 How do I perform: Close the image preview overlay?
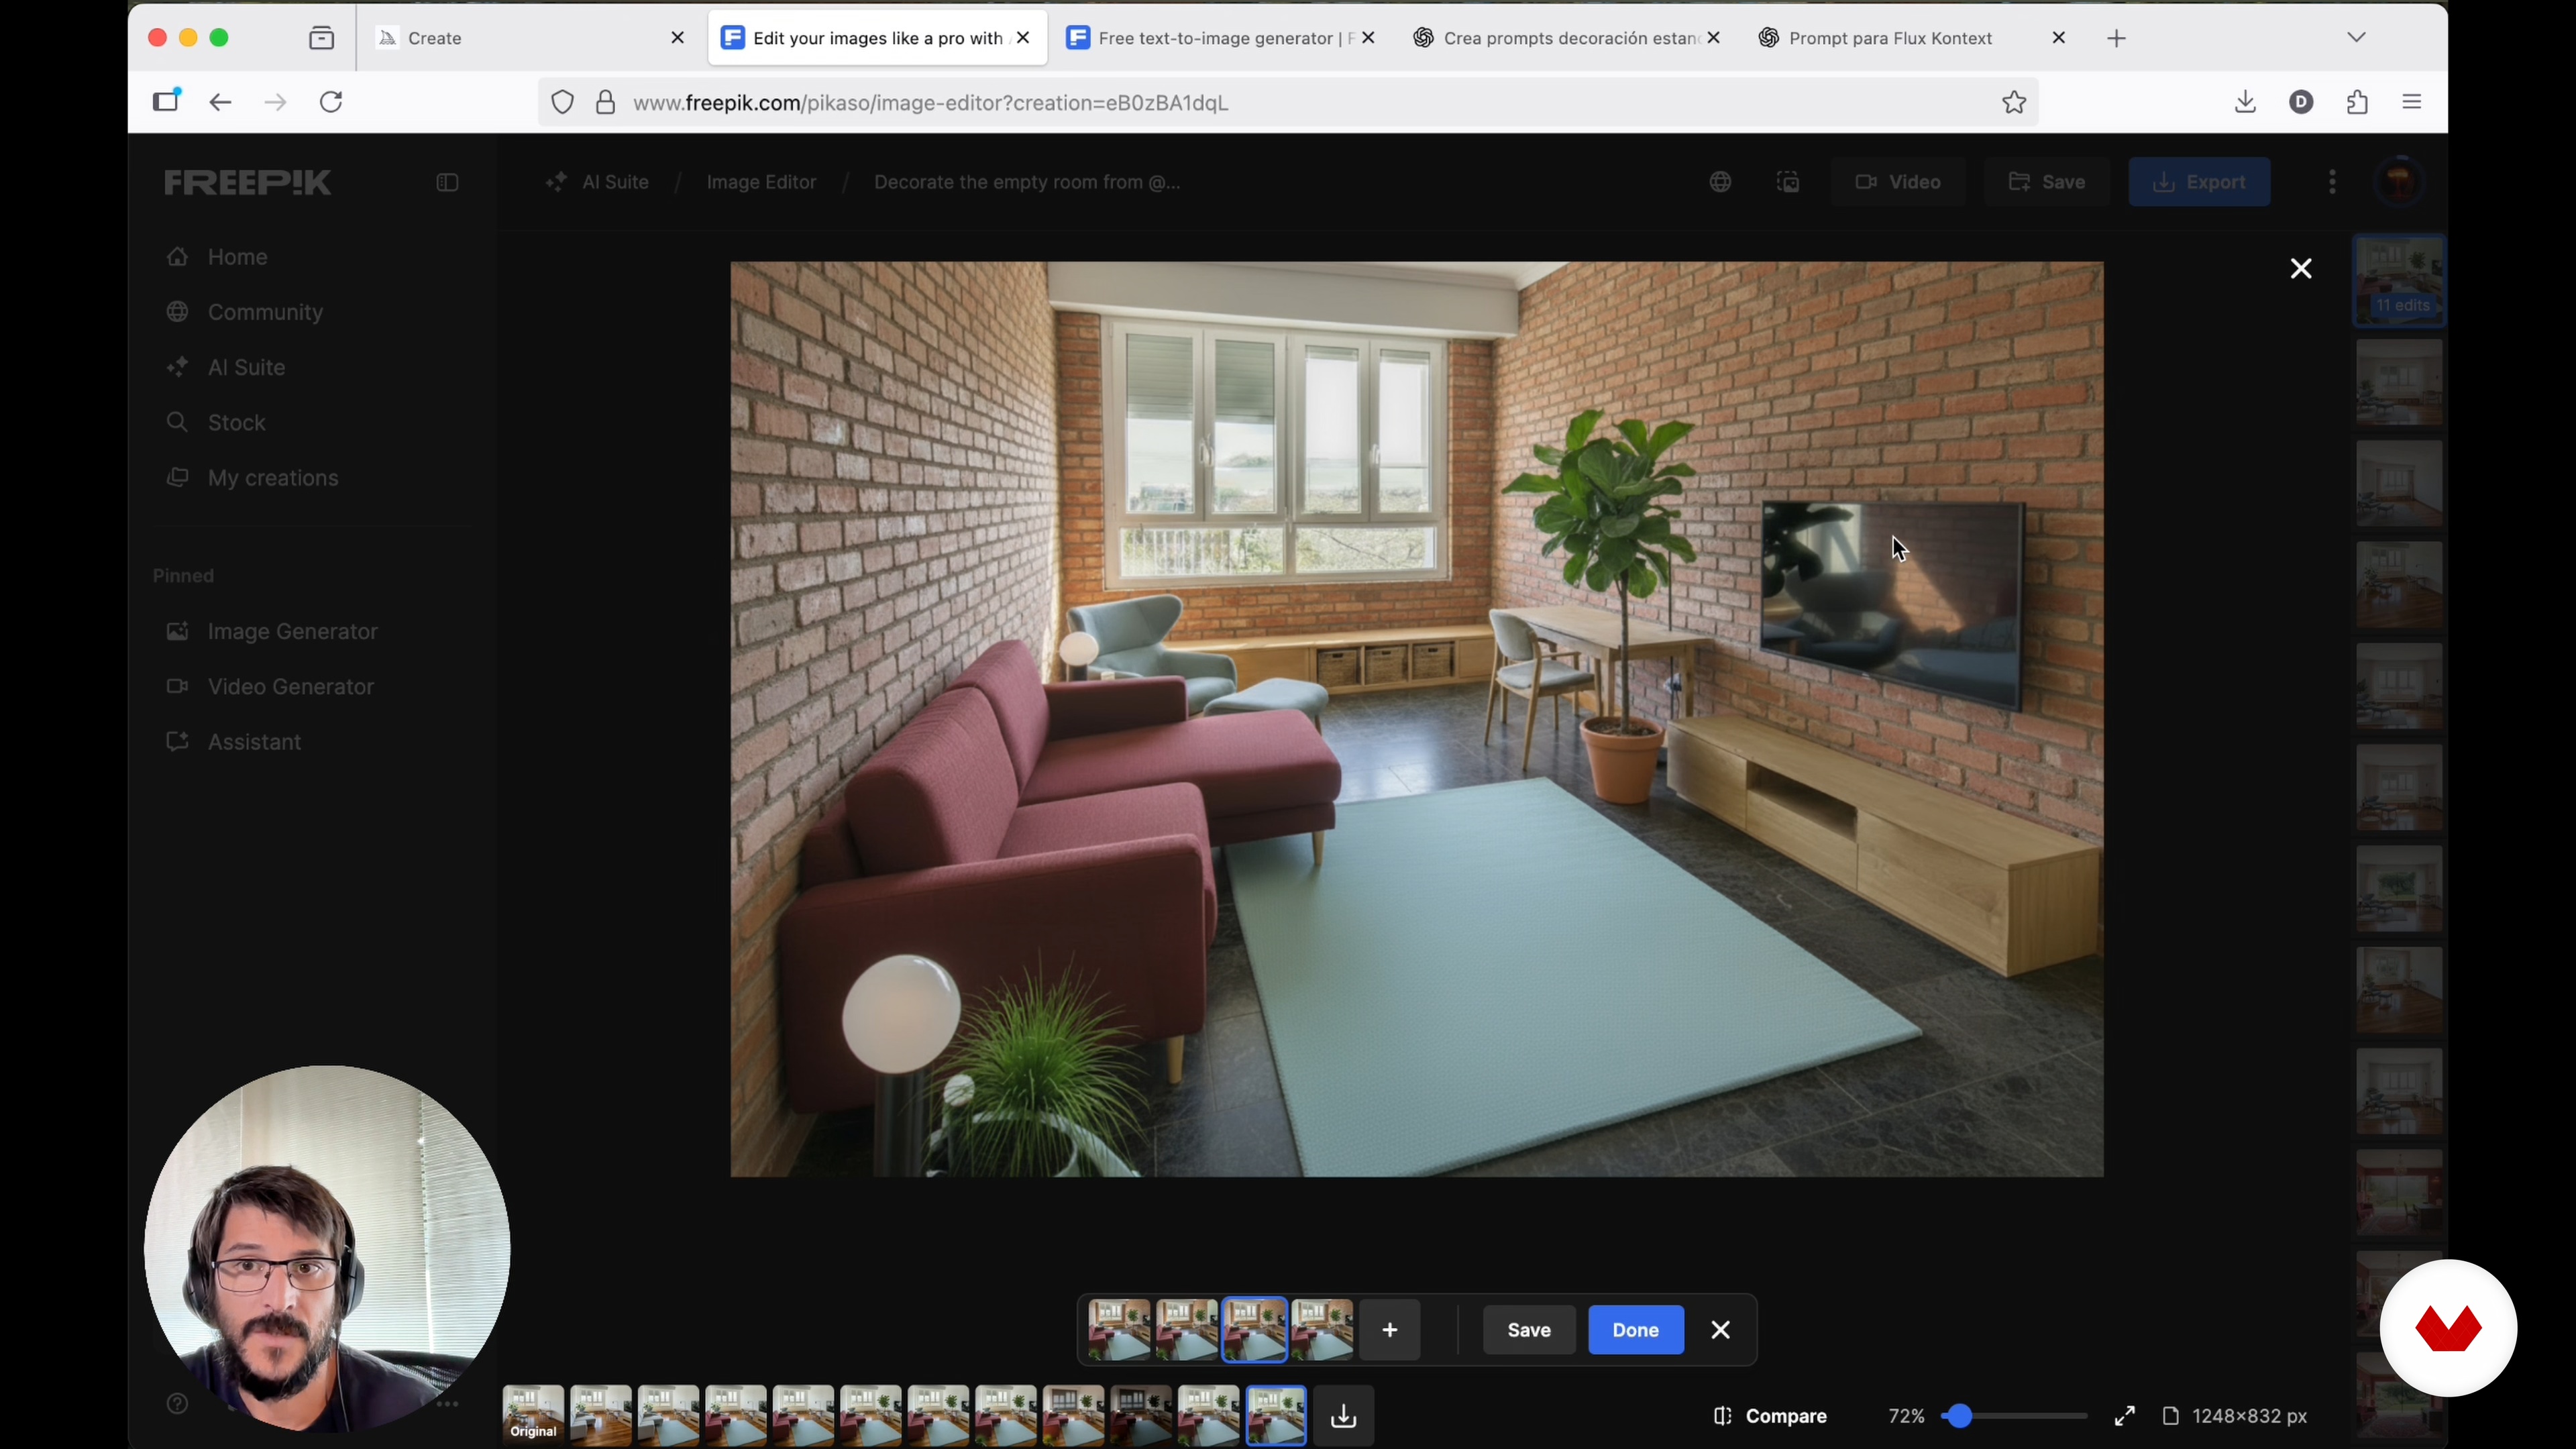(x=2301, y=269)
